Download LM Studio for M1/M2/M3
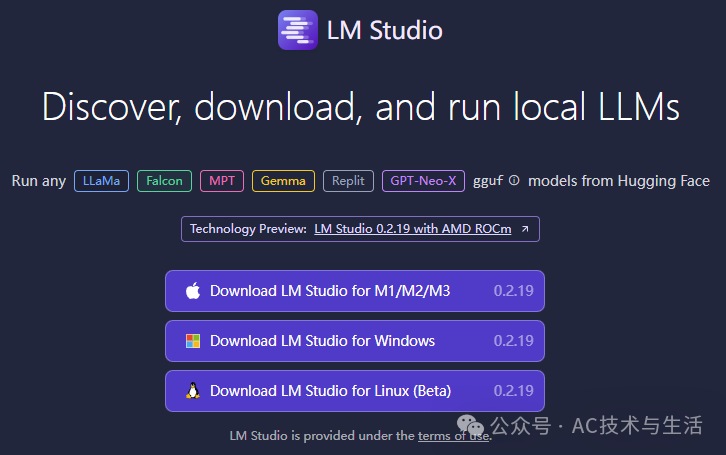Image resolution: width=726 pixels, height=455 pixels. [x=355, y=291]
